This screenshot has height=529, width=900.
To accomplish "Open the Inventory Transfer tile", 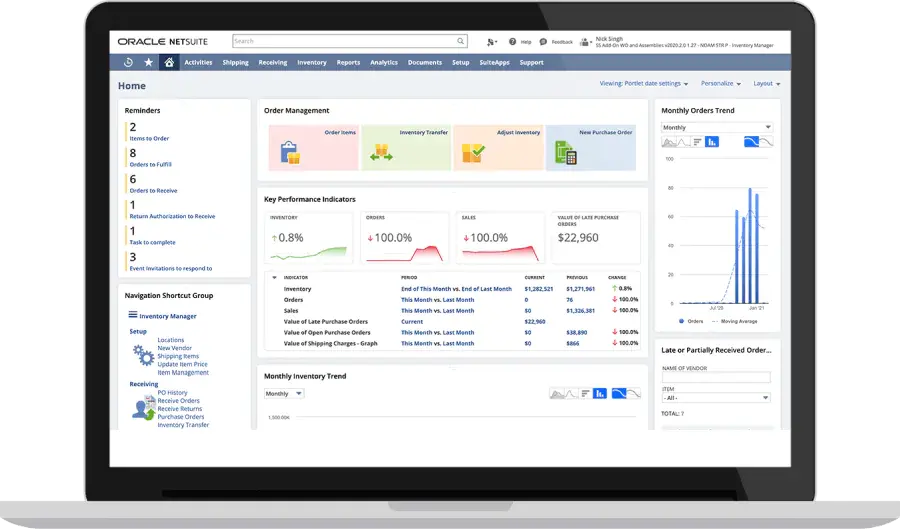I will 405,148.
